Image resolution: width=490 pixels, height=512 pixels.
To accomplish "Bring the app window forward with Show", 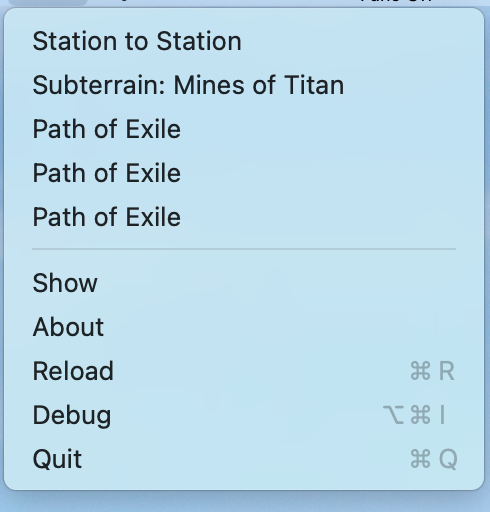I will click(244, 283).
